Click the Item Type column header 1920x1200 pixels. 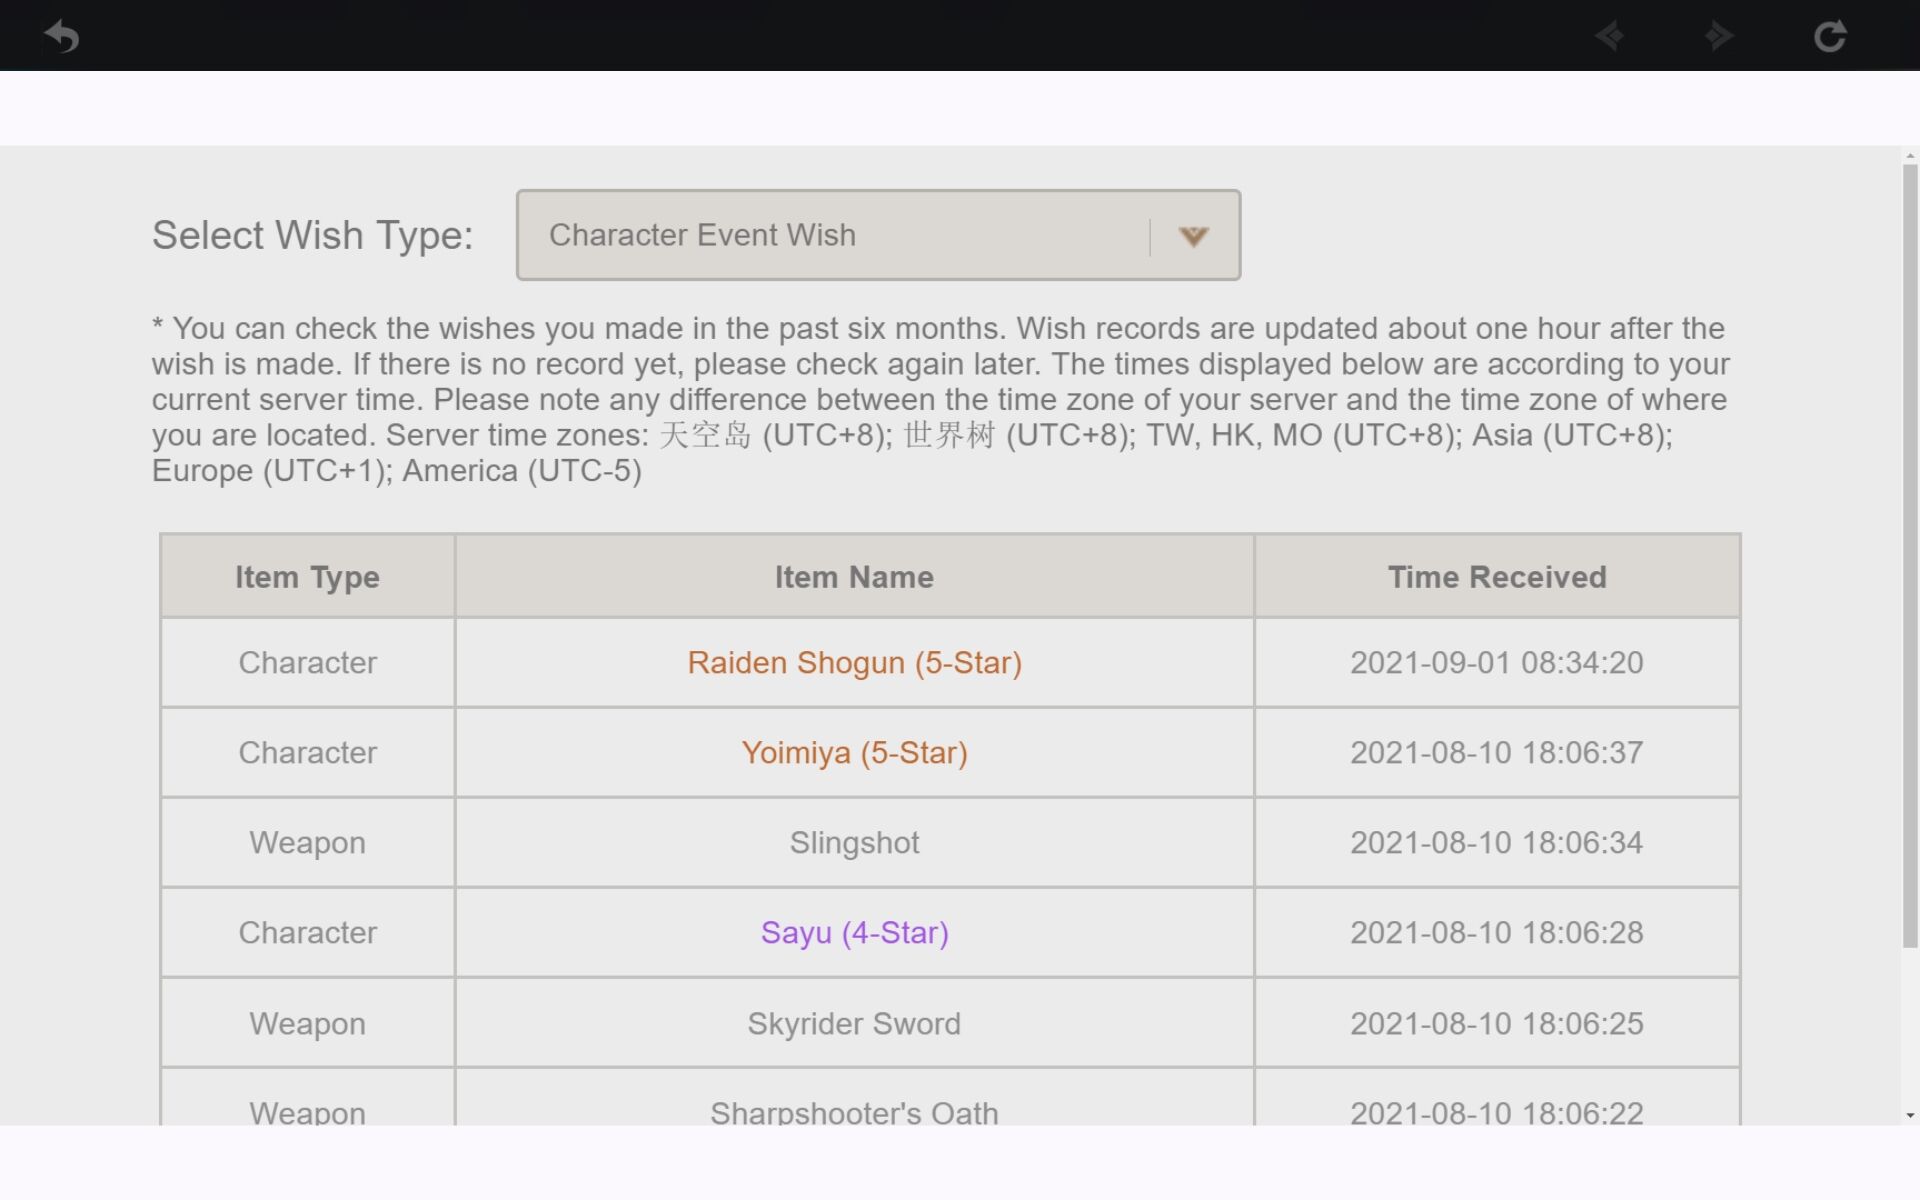coord(307,577)
